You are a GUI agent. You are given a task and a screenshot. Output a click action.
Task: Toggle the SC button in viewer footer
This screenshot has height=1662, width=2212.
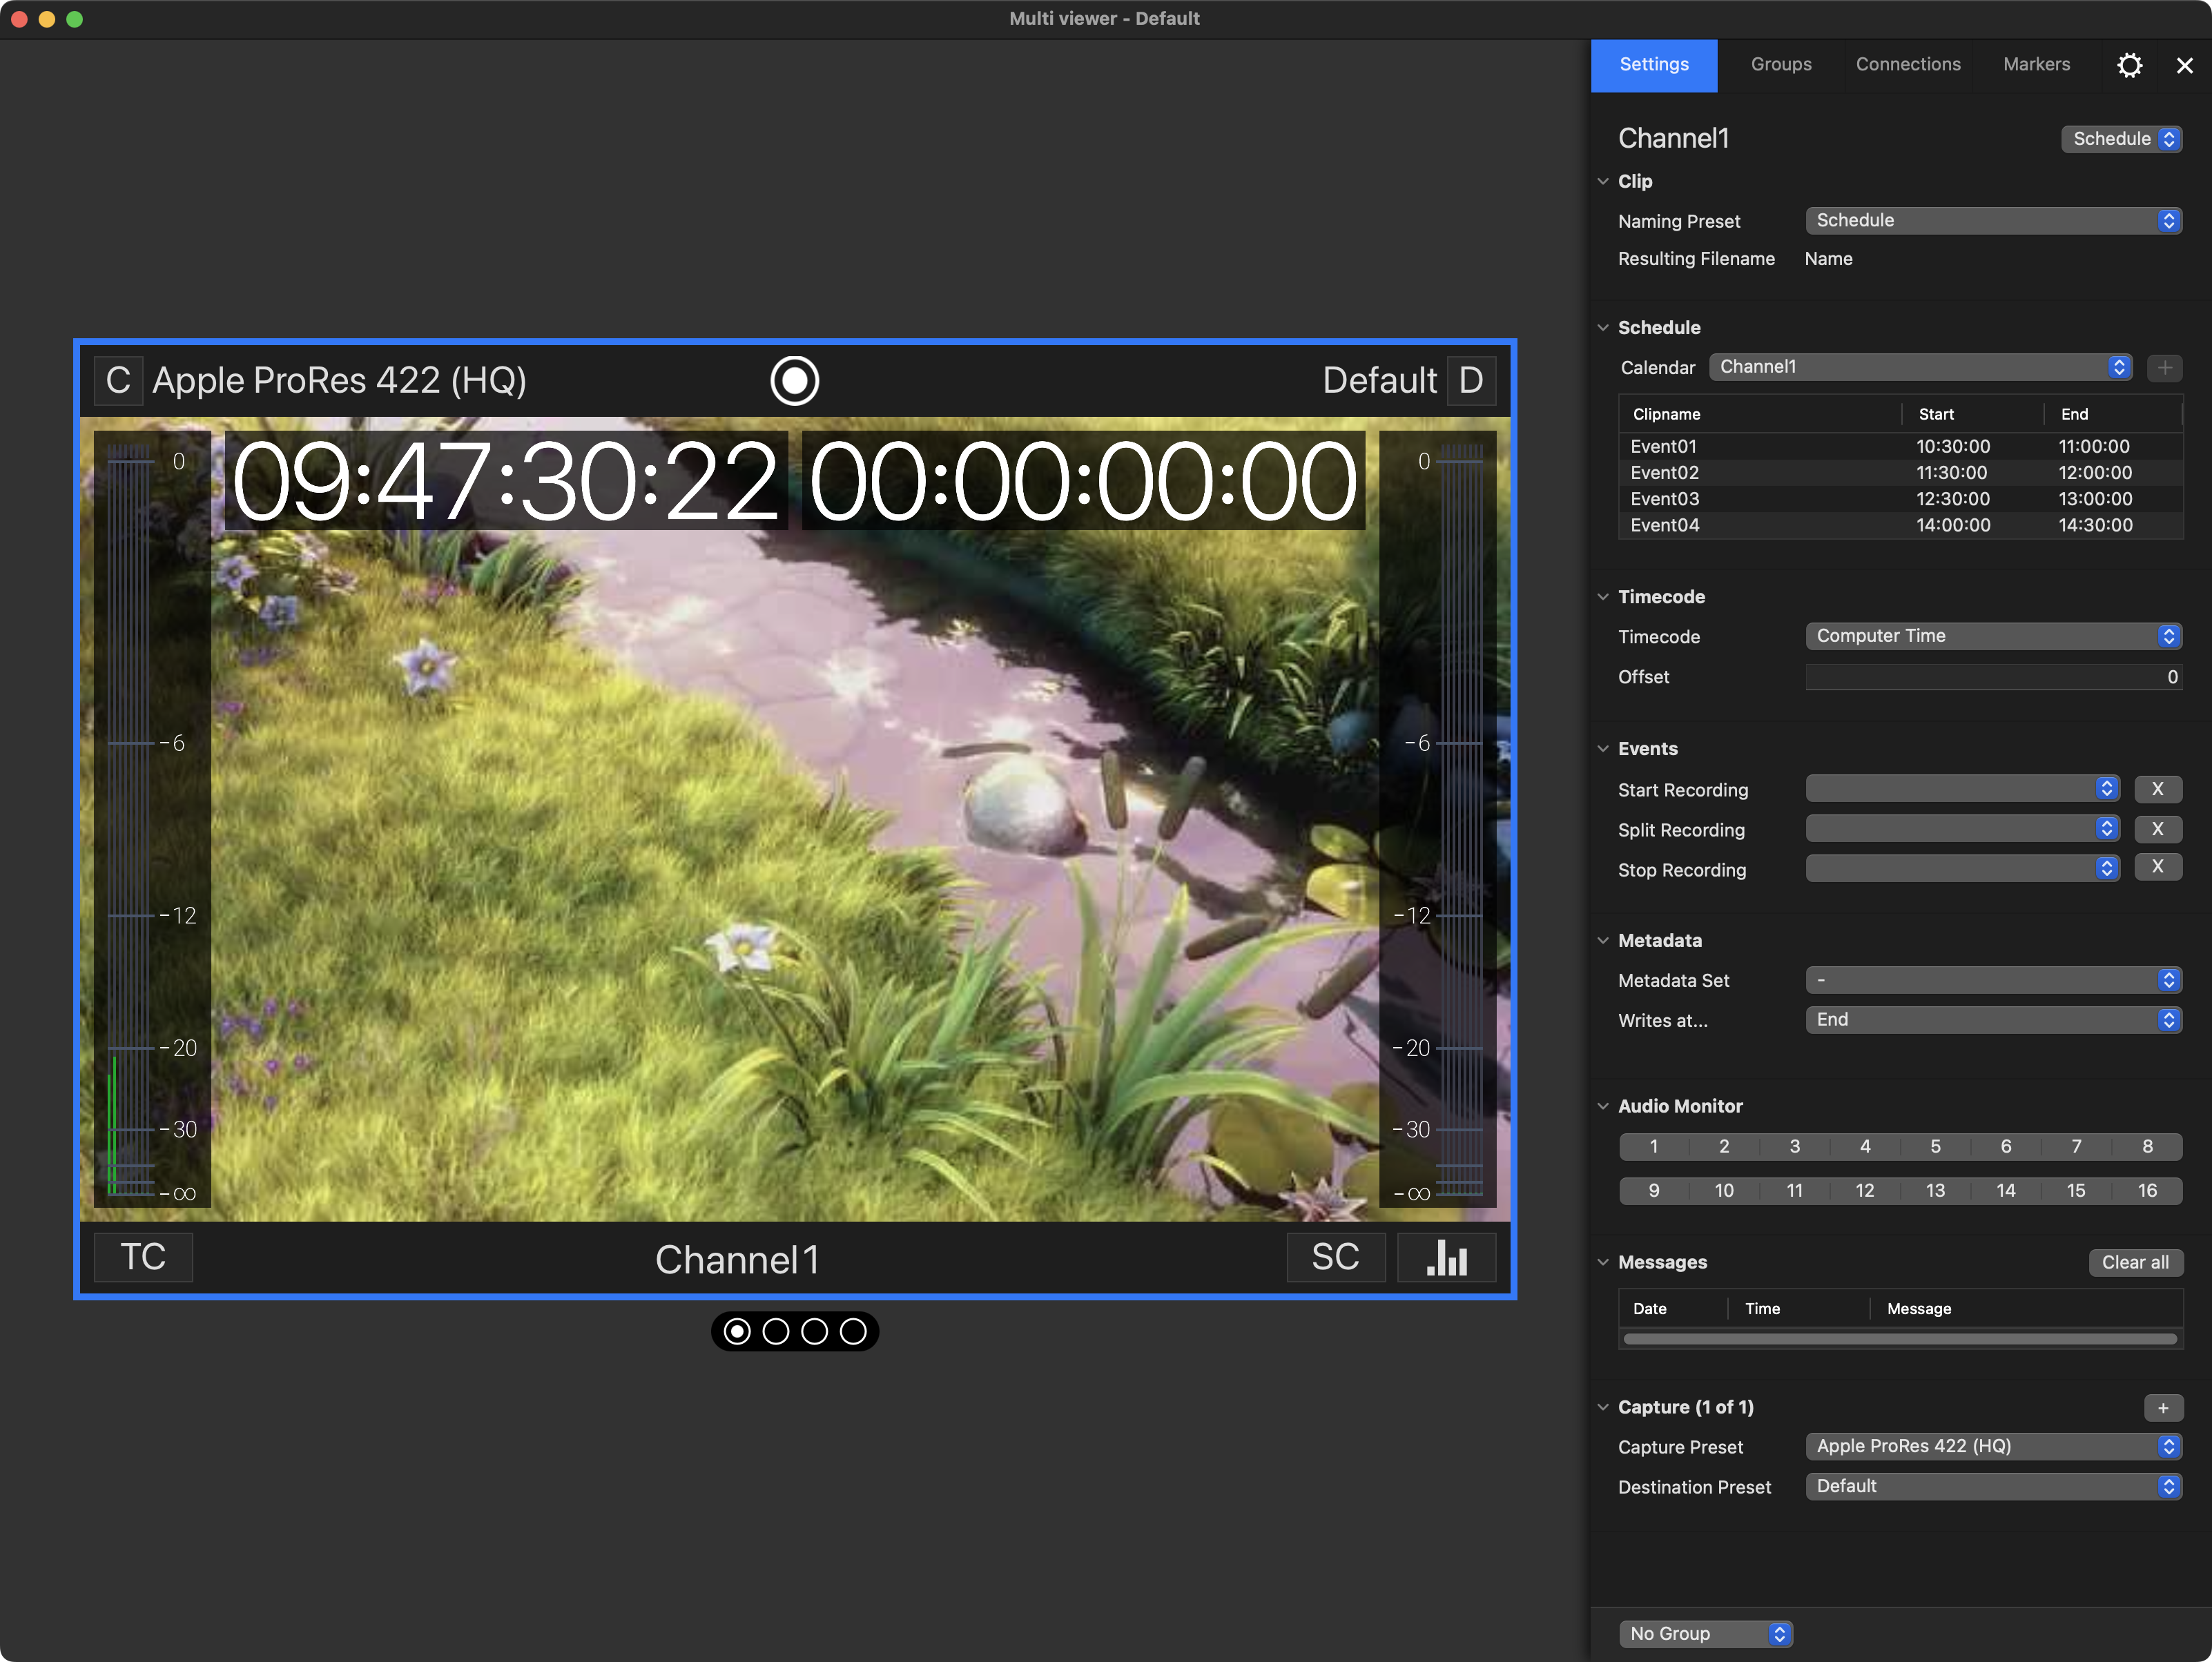point(1336,1257)
